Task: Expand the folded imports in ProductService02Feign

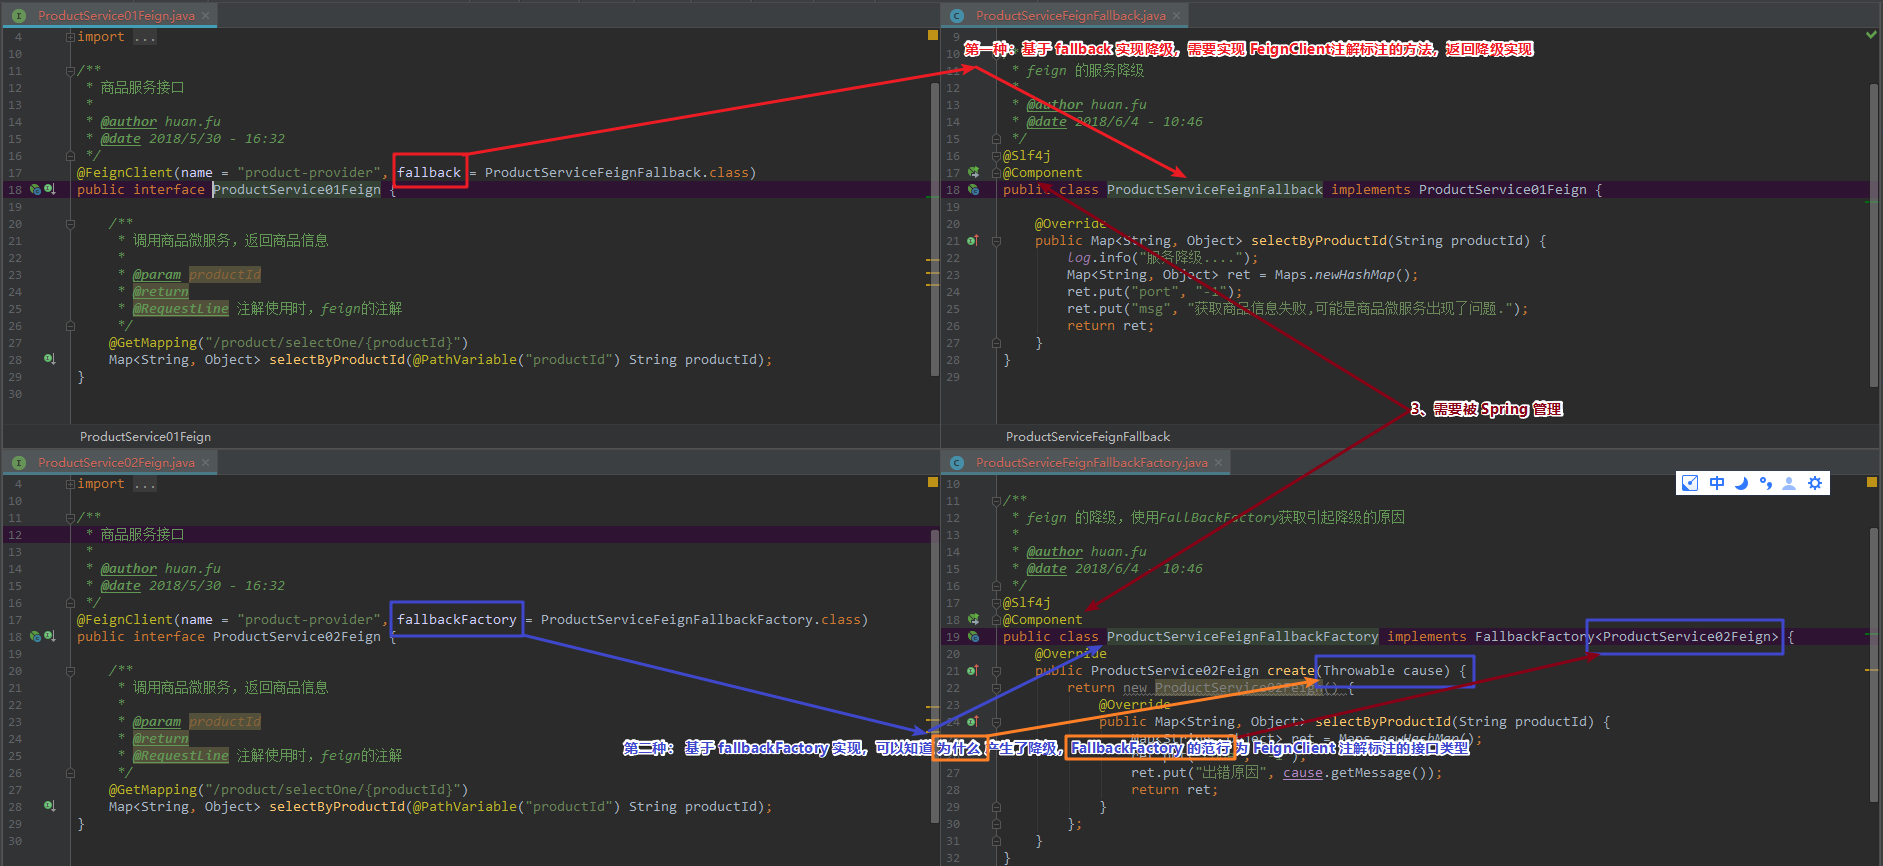Action: 70,484
